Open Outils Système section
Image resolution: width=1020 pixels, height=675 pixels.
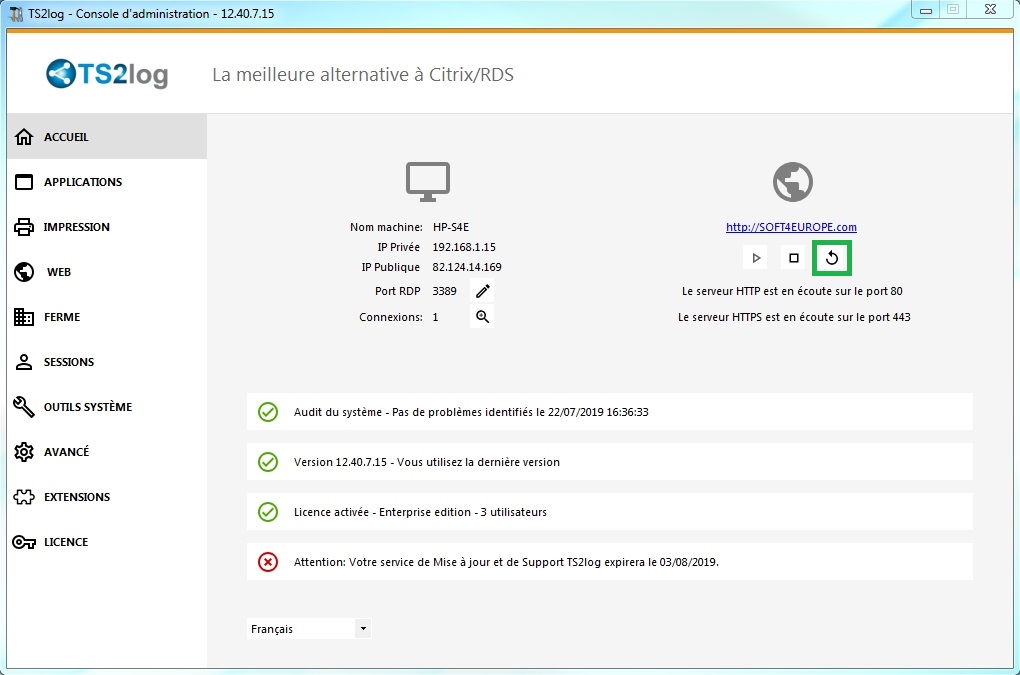point(107,406)
